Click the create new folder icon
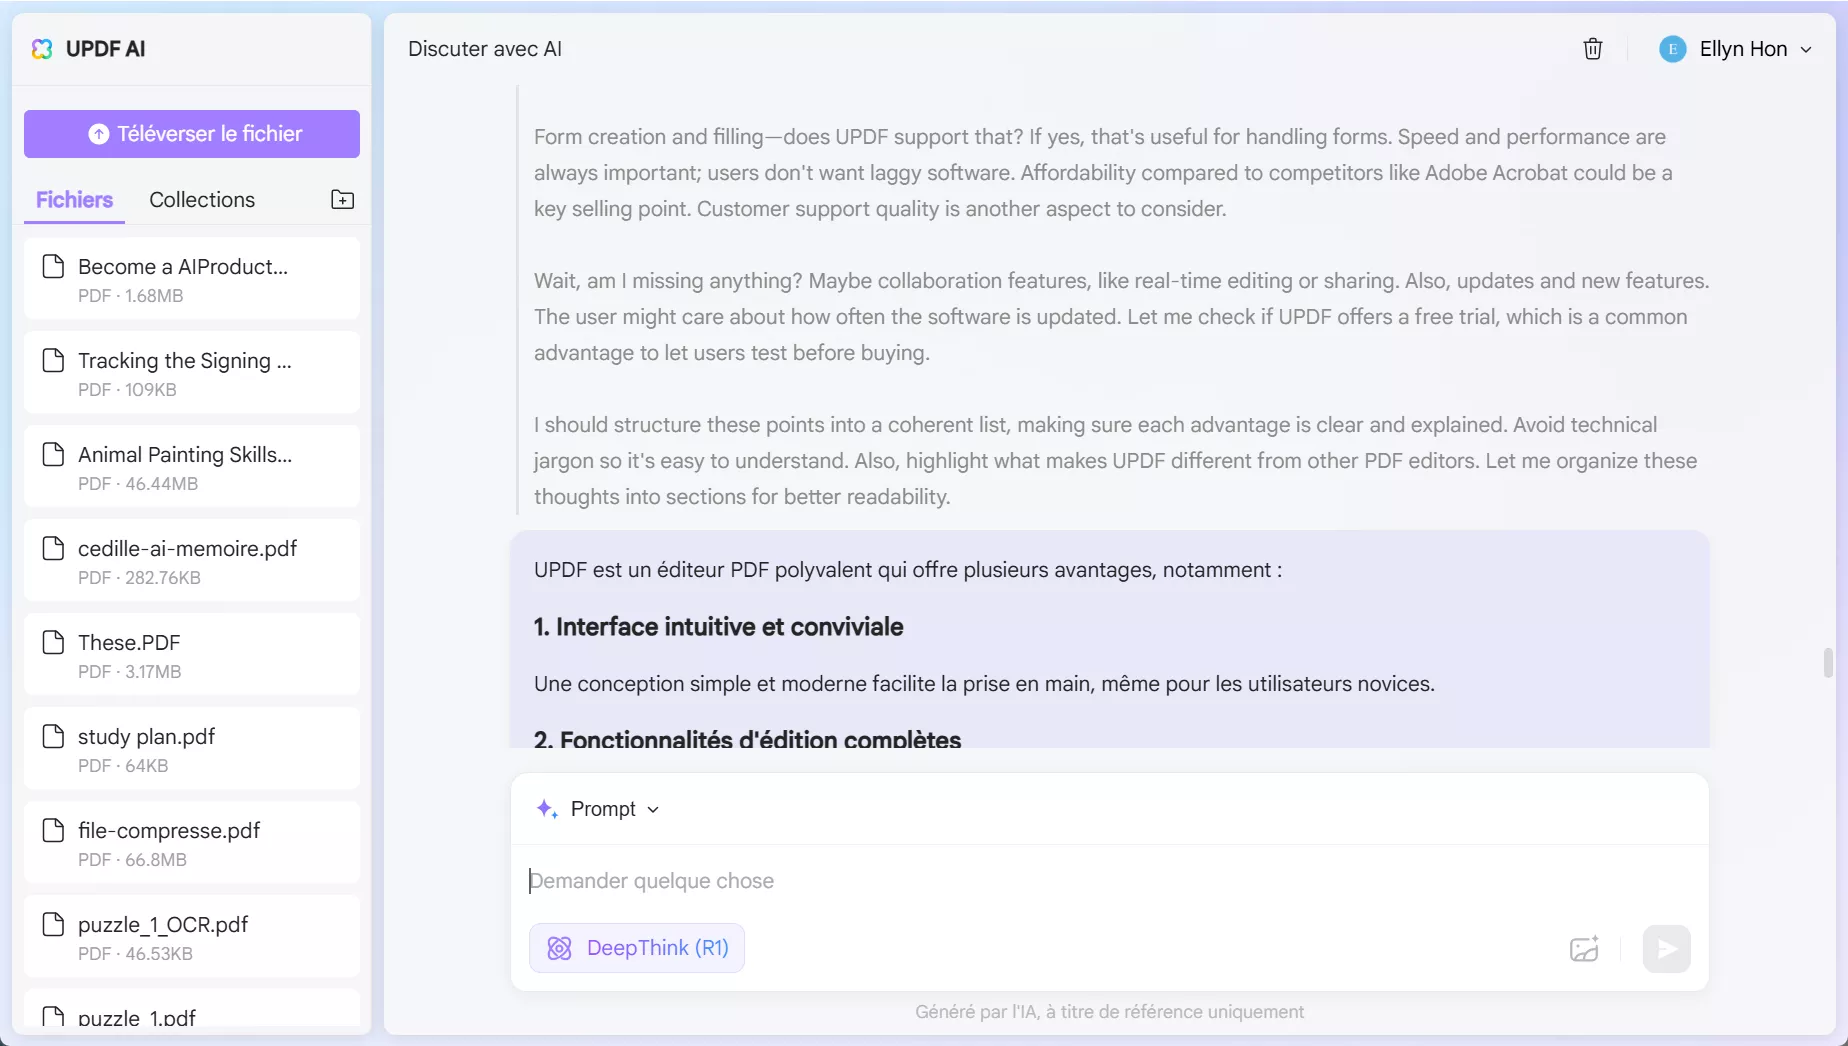The height and width of the screenshot is (1046, 1848). (342, 199)
